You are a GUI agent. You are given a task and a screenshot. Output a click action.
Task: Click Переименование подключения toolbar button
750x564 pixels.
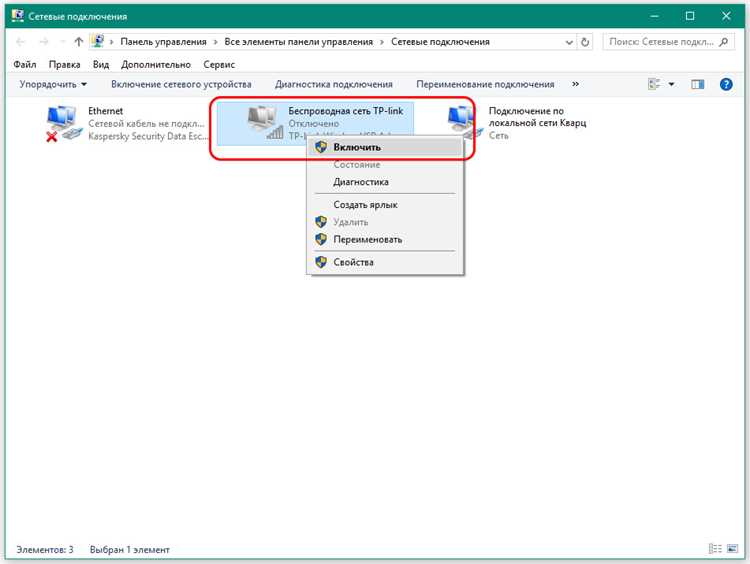click(x=485, y=84)
